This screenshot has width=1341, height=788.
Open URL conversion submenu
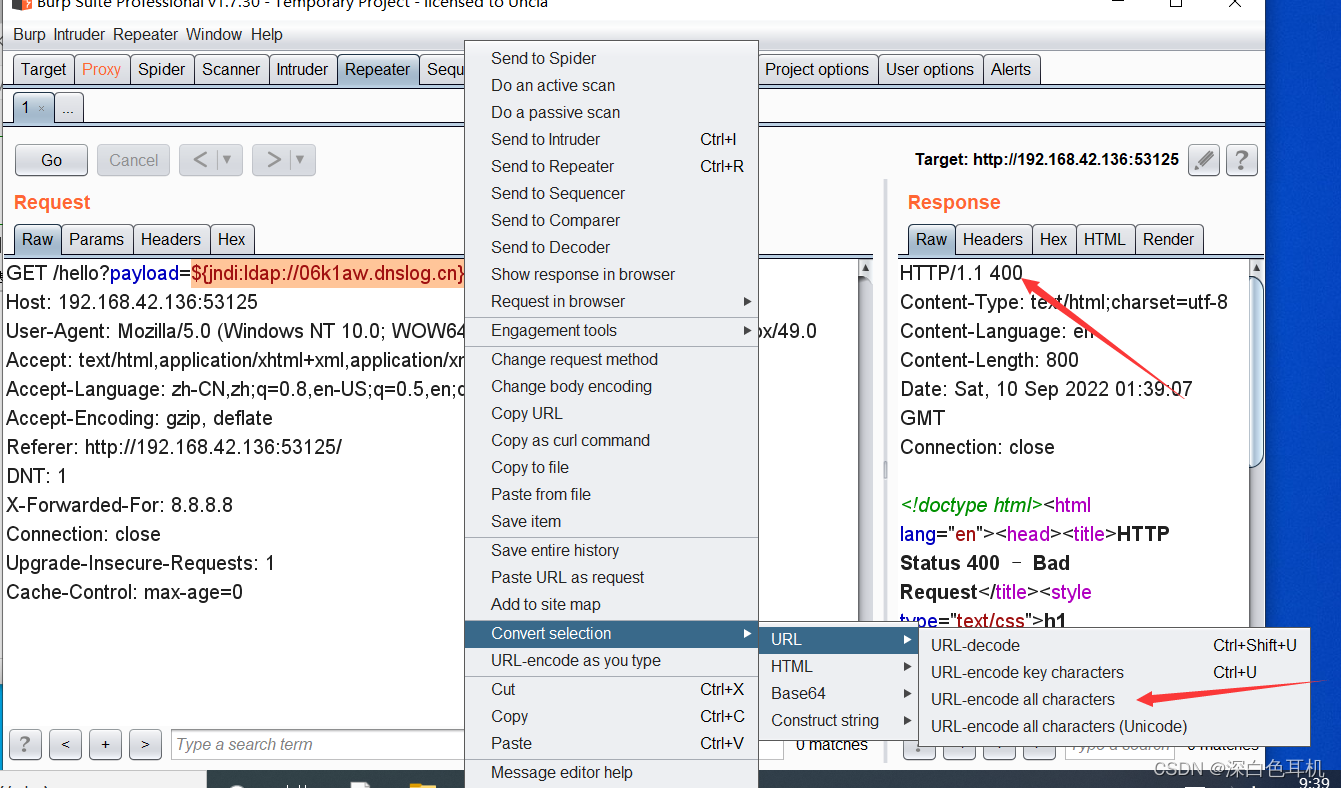point(839,639)
